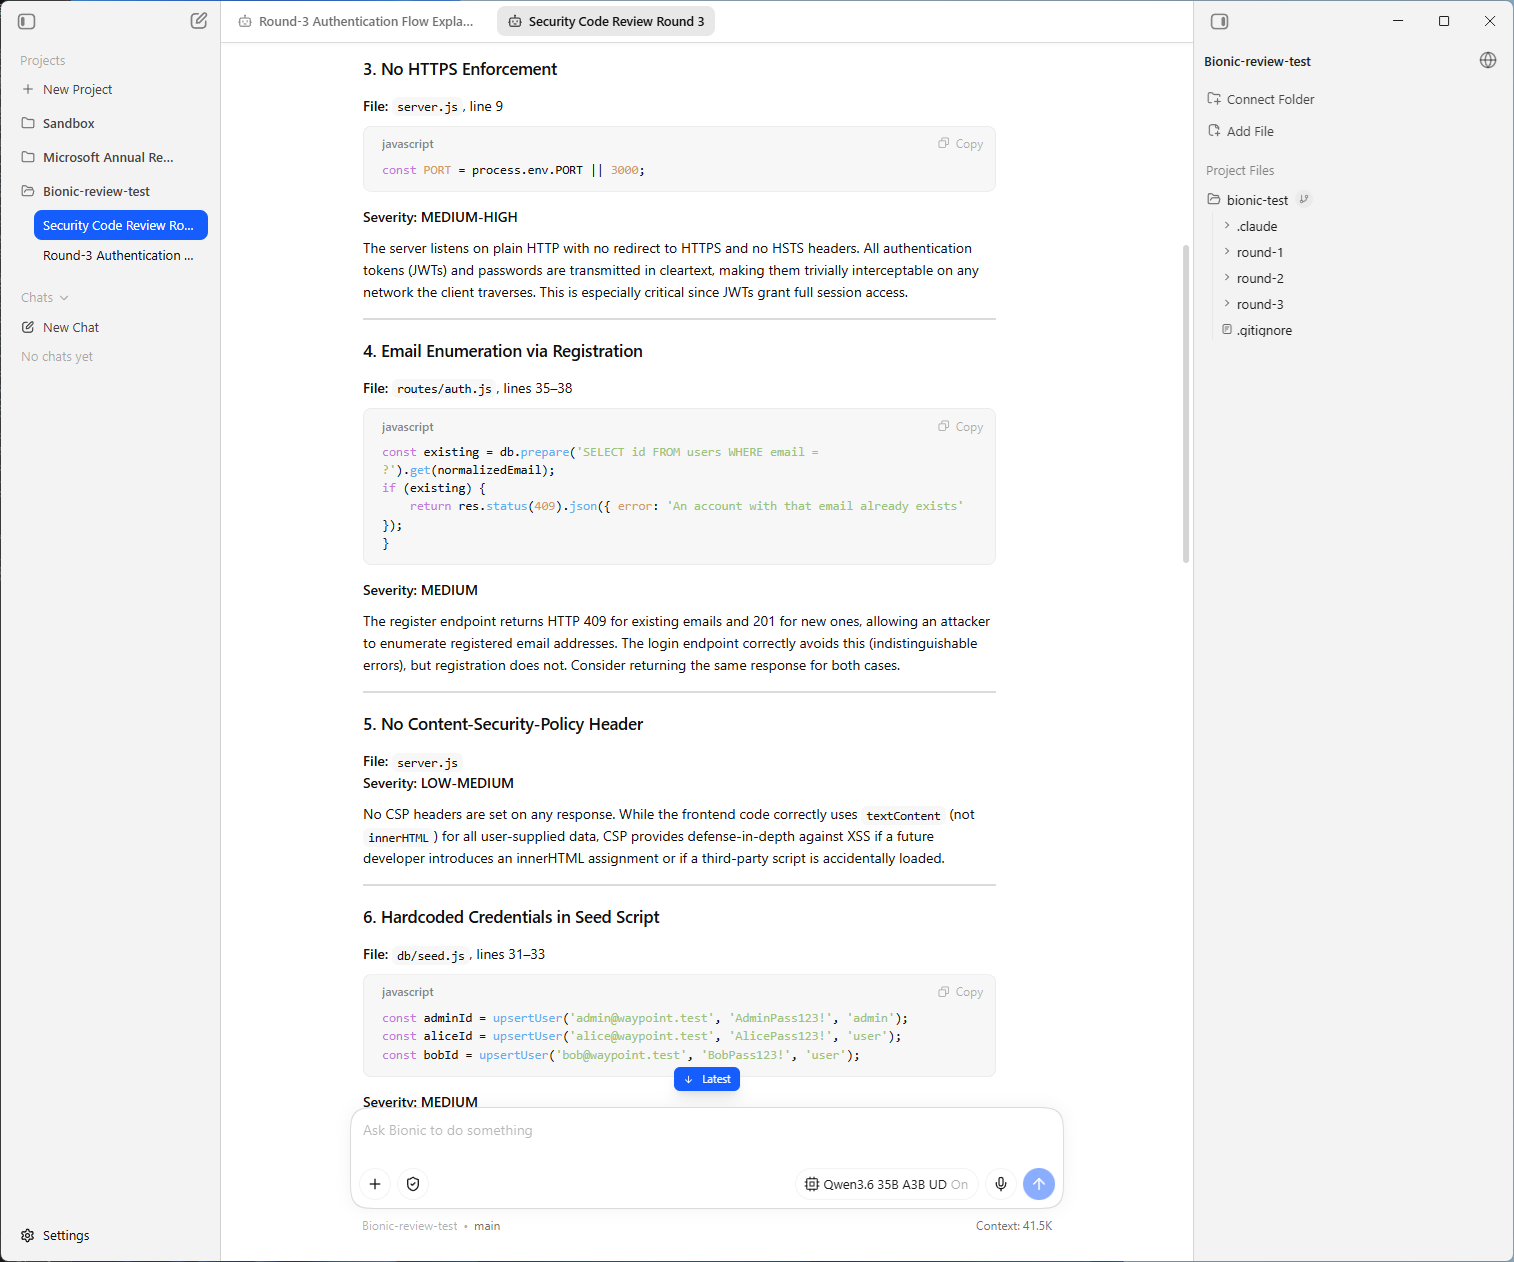Screen dimensions: 1514x1262
Task: Toggle the left sidebar panel icon
Action: tap(27, 21)
